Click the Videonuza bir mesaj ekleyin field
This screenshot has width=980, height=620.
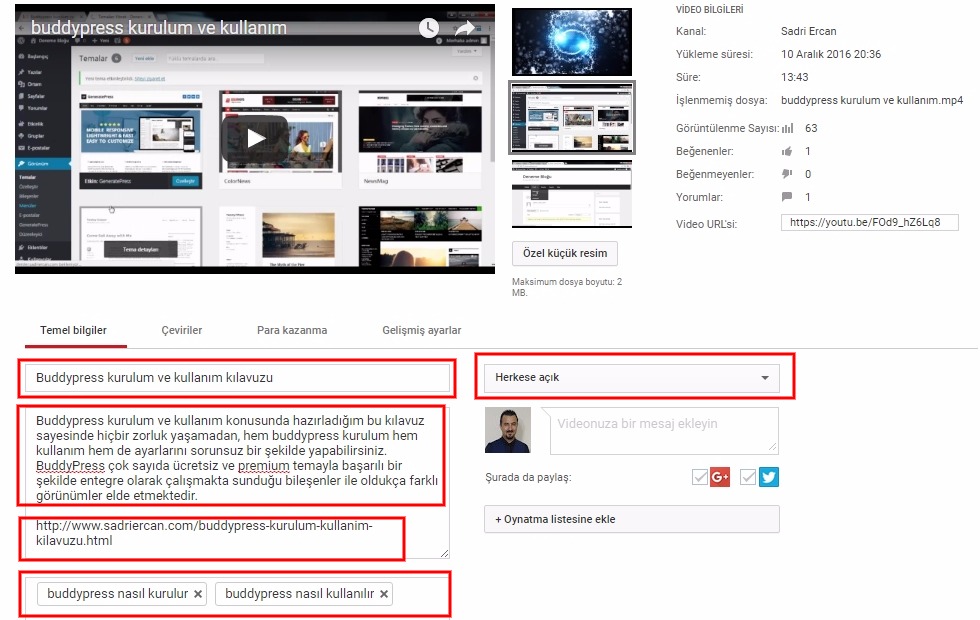[664, 431]
